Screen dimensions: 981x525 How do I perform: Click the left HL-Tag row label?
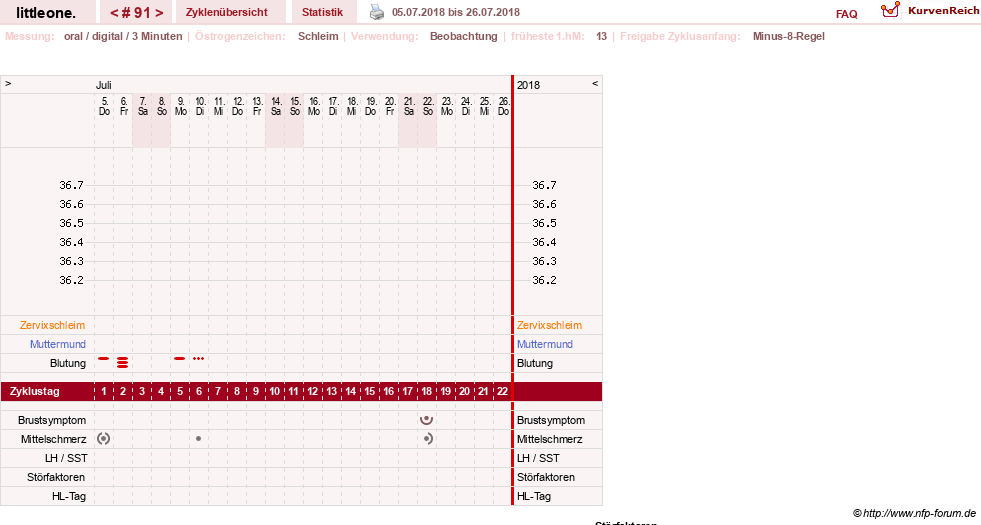click(x=69, y=496)
